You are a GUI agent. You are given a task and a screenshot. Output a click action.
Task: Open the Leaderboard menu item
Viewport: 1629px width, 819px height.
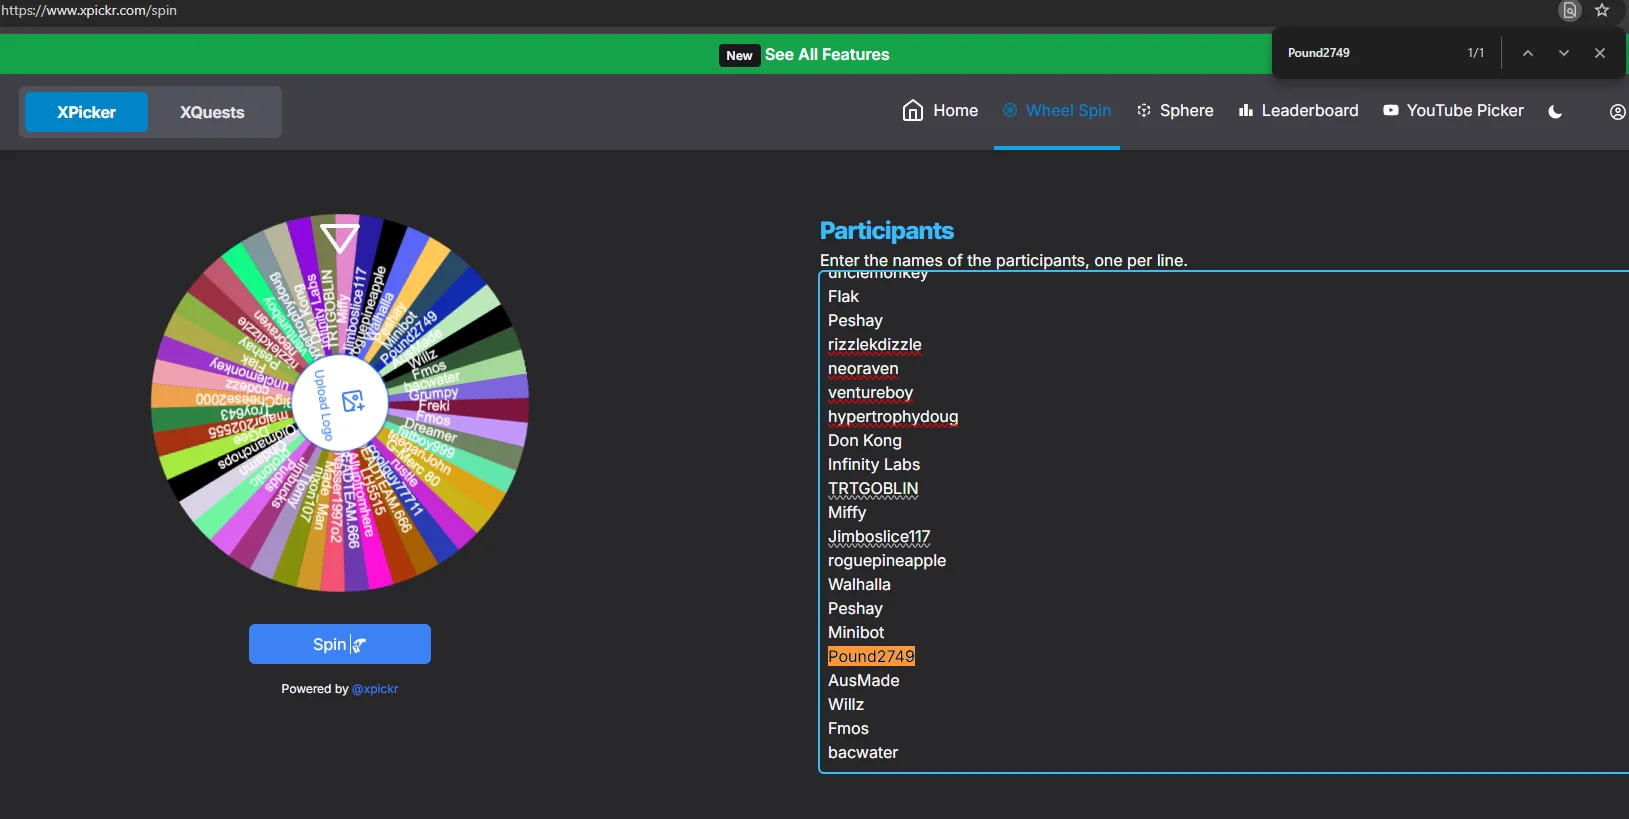tap(1298, 110)
